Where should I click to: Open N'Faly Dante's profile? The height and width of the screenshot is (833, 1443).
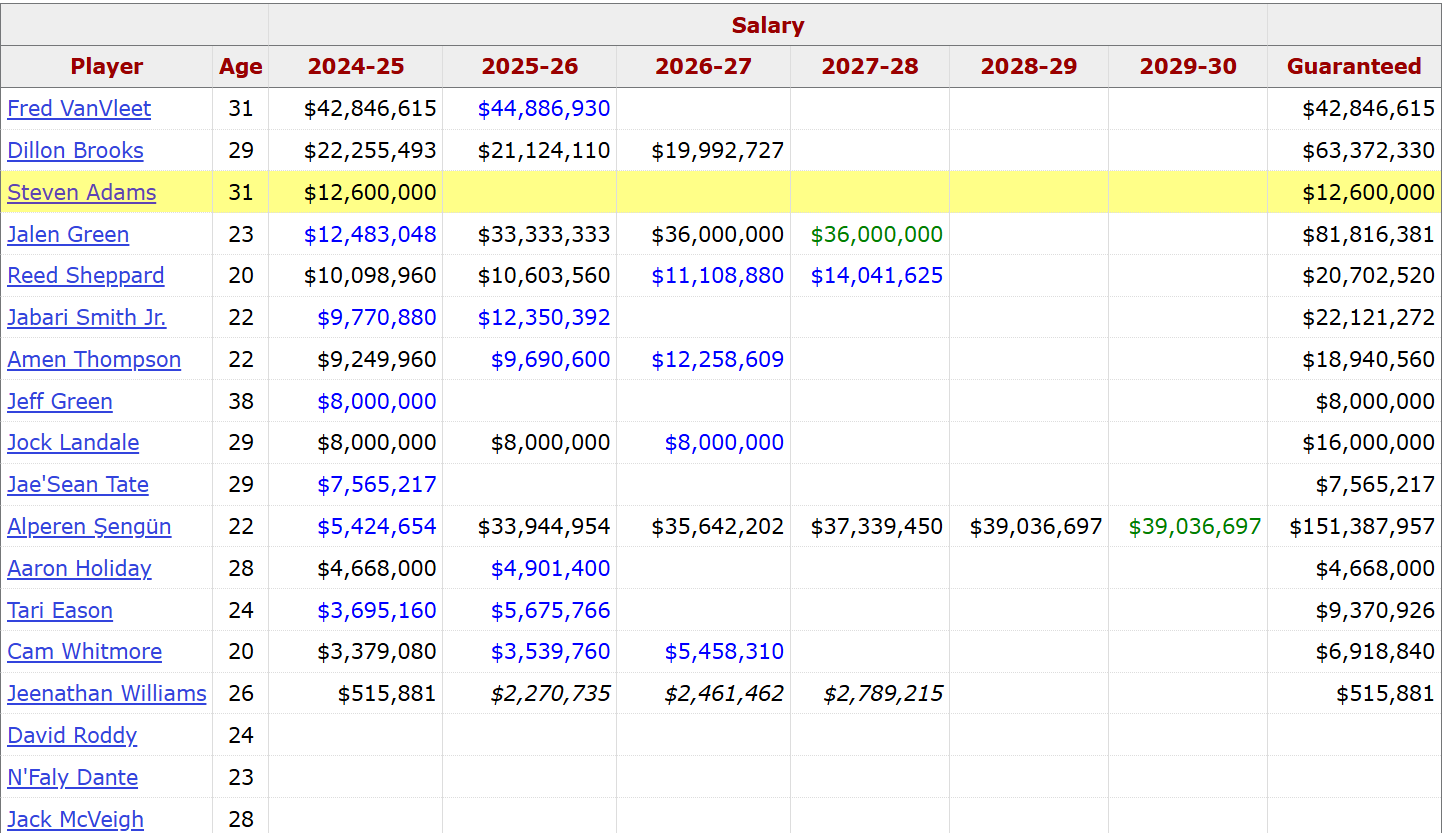pyautogui.click(x=72, y=777)
